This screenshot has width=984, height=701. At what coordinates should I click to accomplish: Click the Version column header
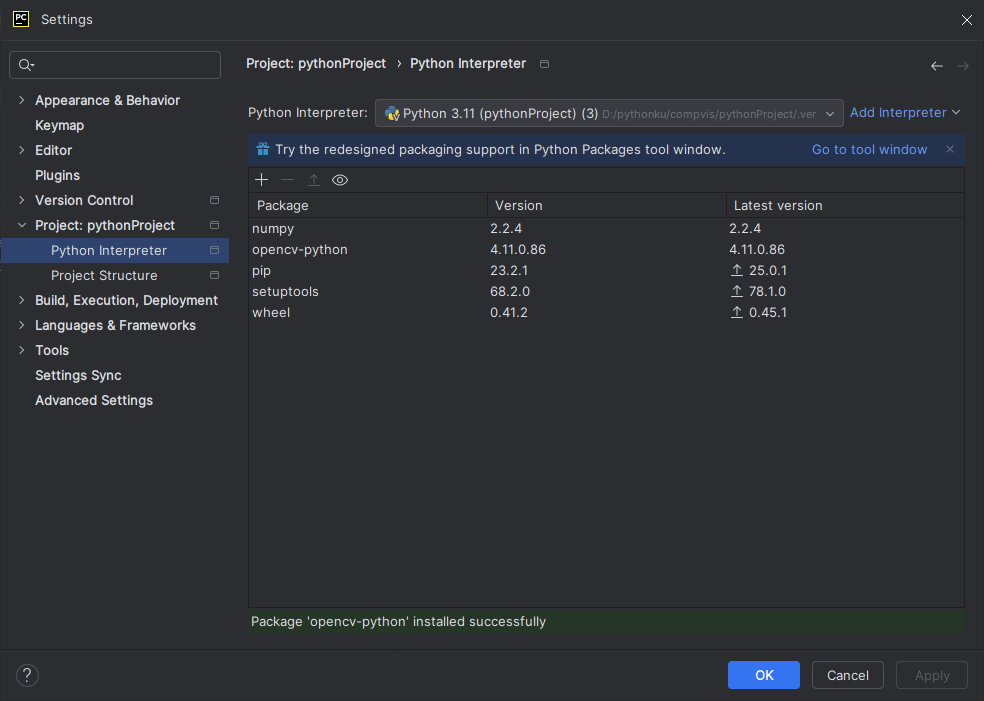(x=607, y=205)
